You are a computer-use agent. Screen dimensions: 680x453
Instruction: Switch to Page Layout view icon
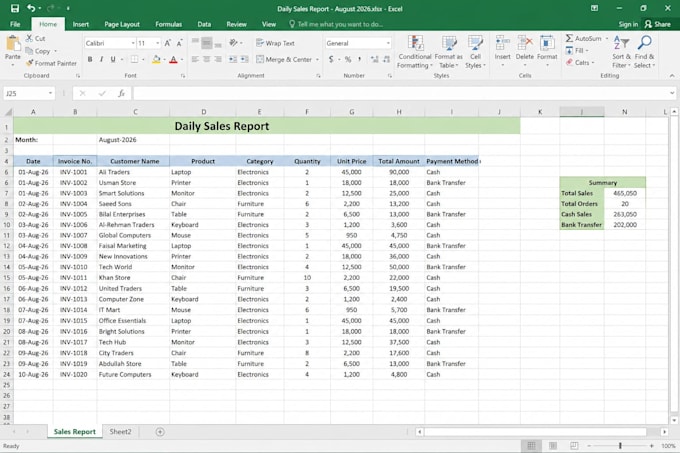tap(553, 446)
